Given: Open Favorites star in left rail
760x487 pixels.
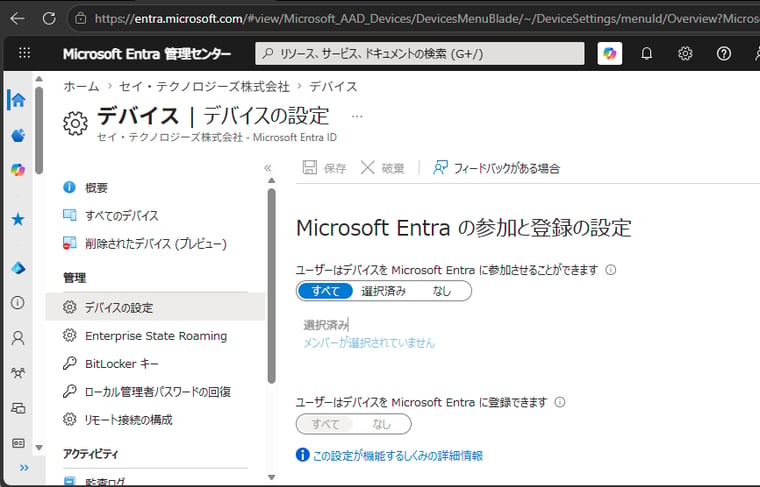Looking at the screenshot, I should [x=18, y=220].
